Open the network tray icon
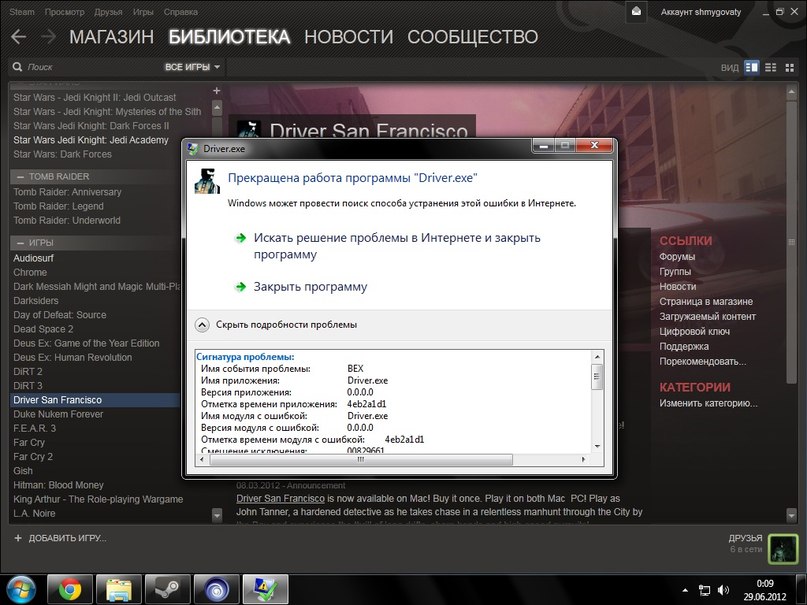 704,590
